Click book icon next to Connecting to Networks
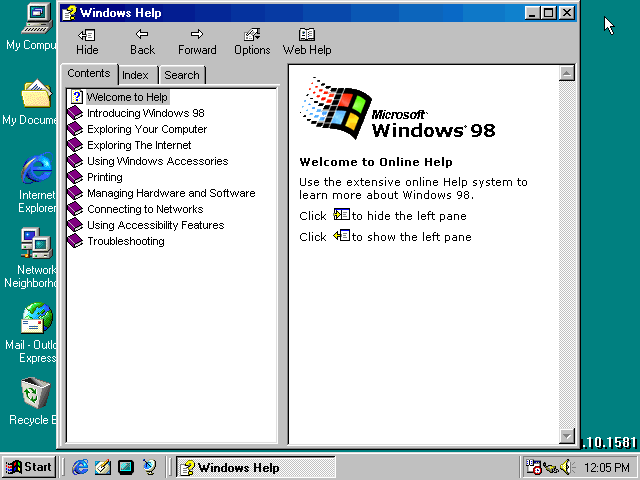The height and width of the screenshot is (480, 640). coord(75,209)
